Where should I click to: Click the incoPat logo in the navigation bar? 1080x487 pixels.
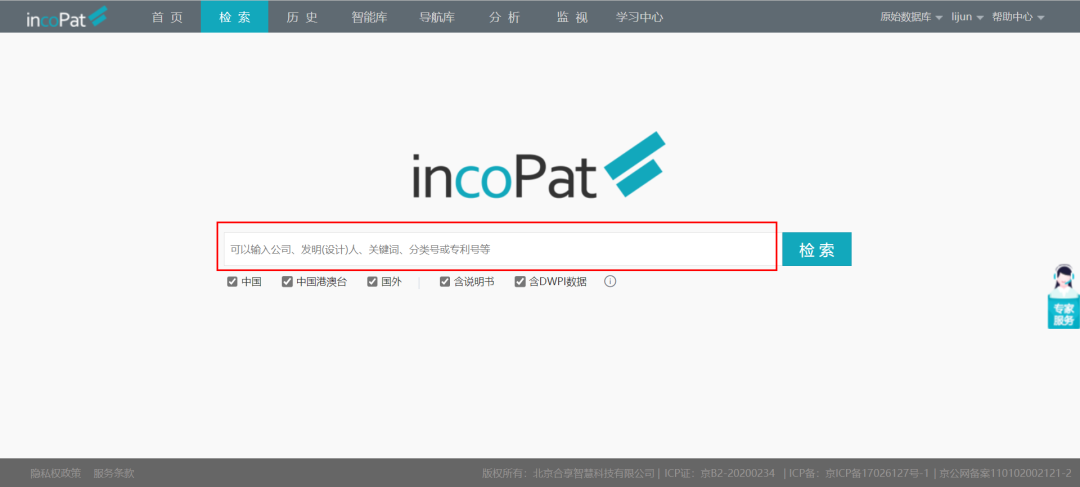point(69,17)
